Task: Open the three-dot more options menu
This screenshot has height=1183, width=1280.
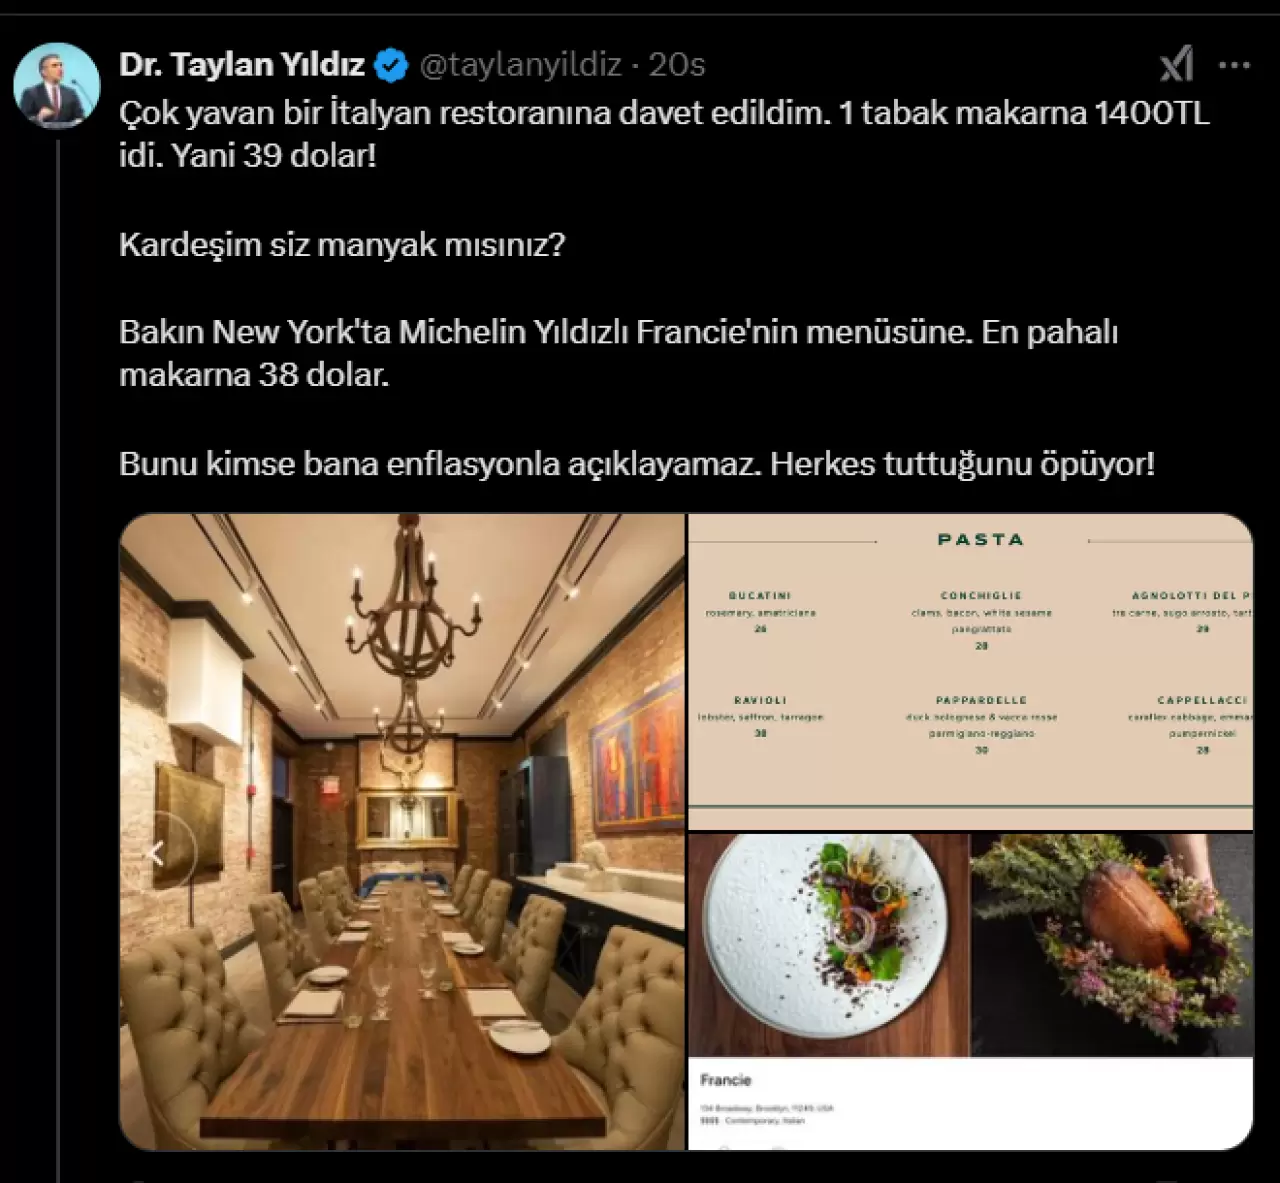Action: point(1234,65)
